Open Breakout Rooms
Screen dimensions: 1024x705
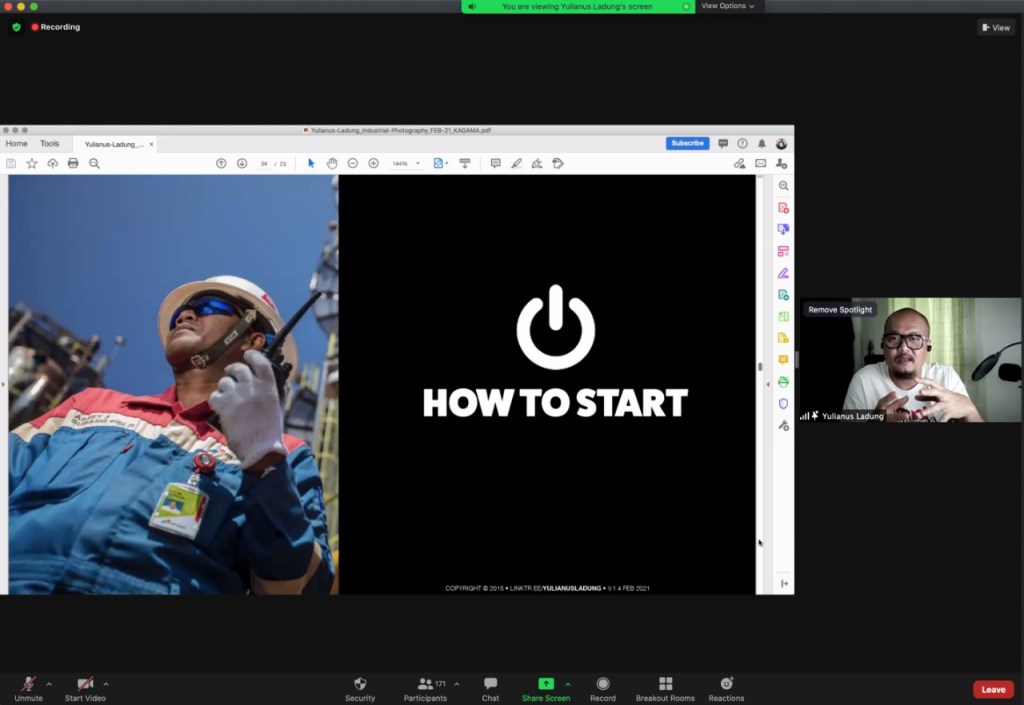[665, 688]
